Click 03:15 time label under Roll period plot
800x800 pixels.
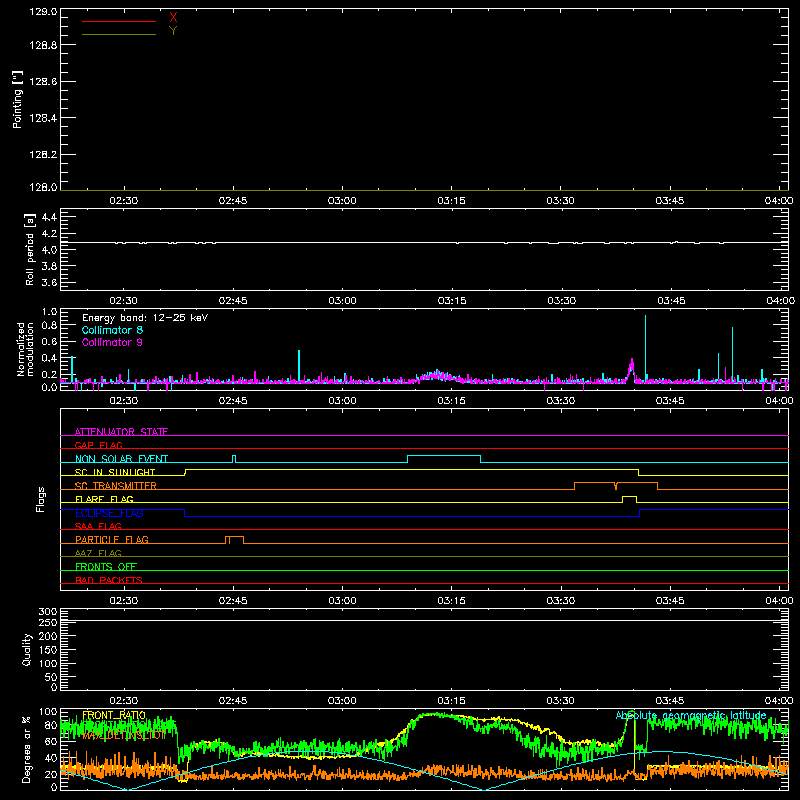[452, 301]
